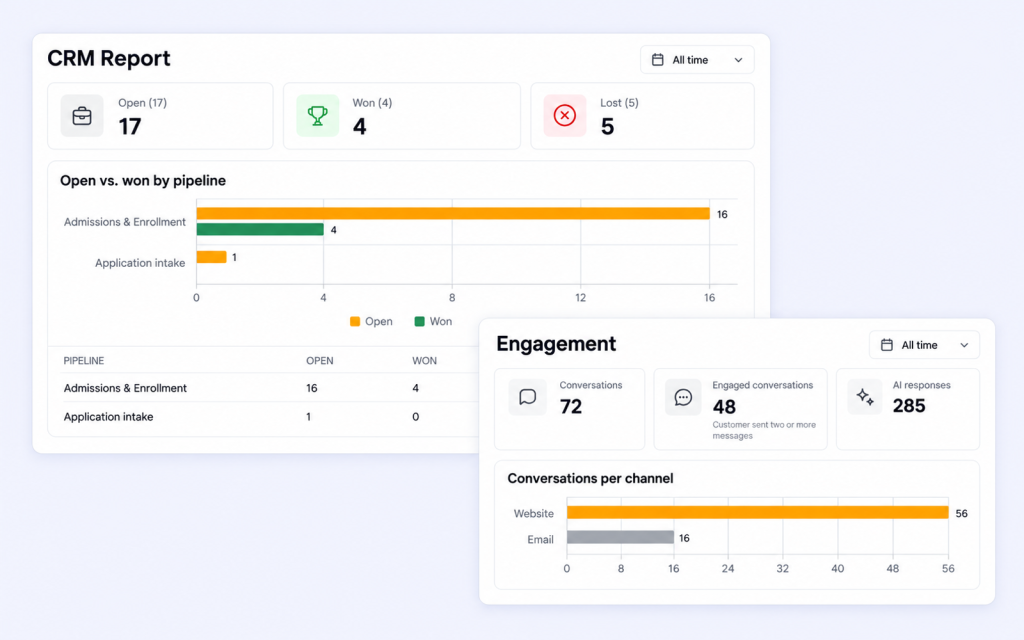Click the orange Admissions & Enrollment open bar

tap(453, 214)
